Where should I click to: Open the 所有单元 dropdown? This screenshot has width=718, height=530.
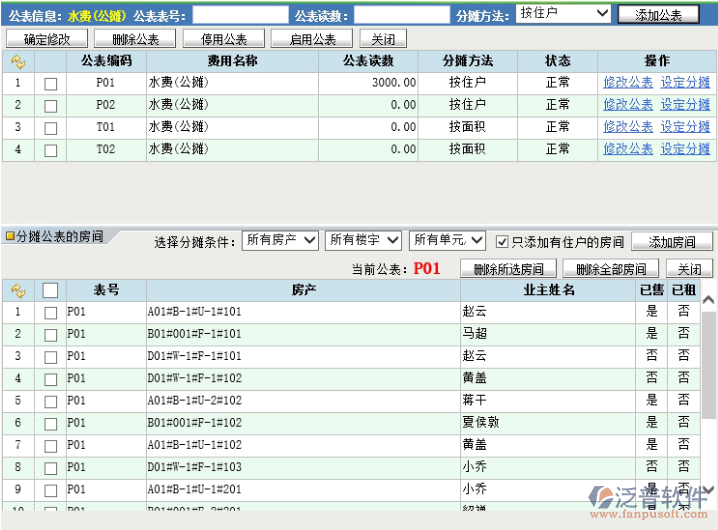(x=447, y=241)
